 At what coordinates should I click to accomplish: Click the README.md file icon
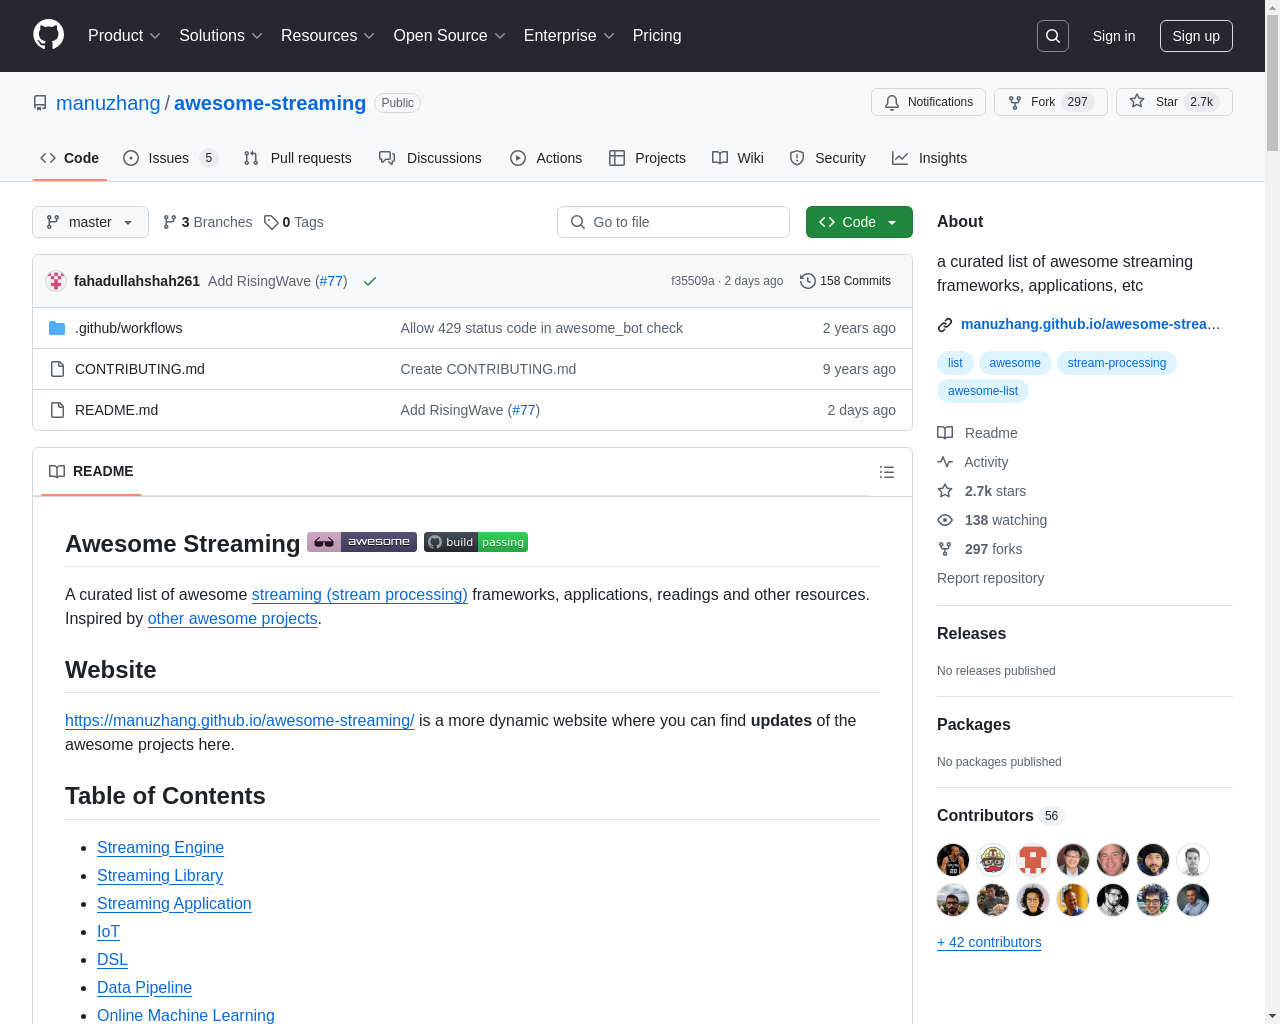57,410
